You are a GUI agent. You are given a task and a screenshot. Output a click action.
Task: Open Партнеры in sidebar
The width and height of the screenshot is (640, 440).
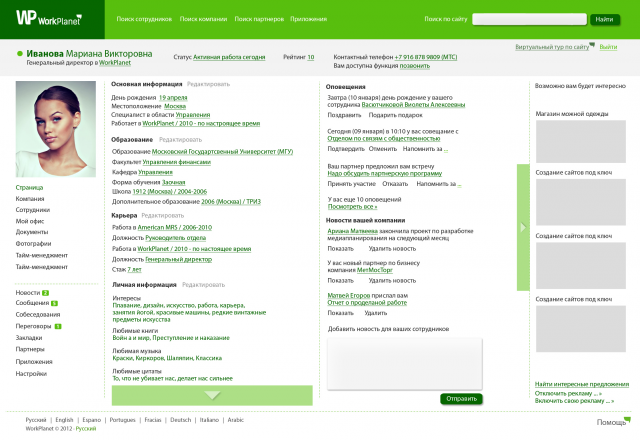30,349
